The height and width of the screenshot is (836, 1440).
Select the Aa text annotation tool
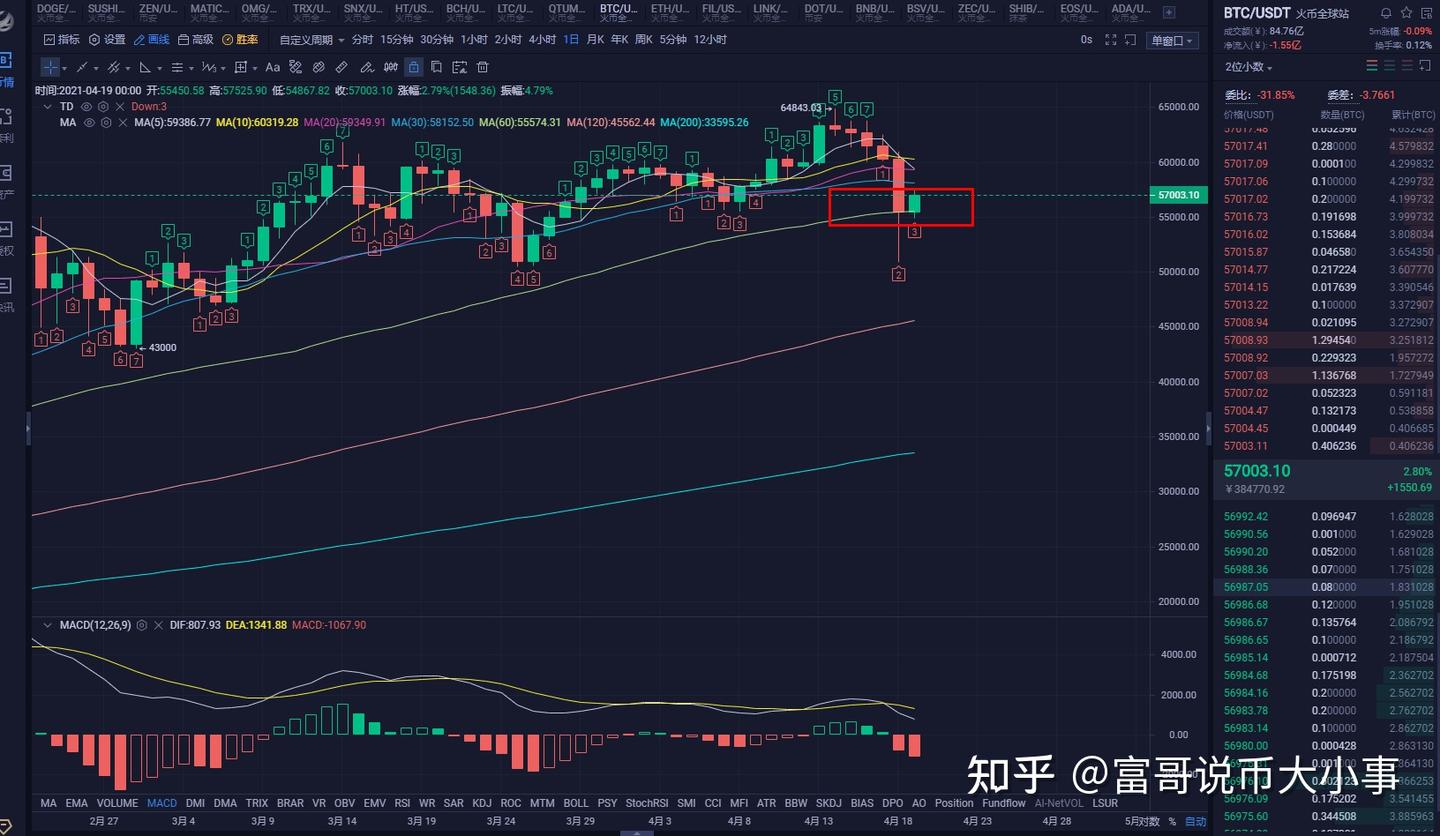pos(272,67)
